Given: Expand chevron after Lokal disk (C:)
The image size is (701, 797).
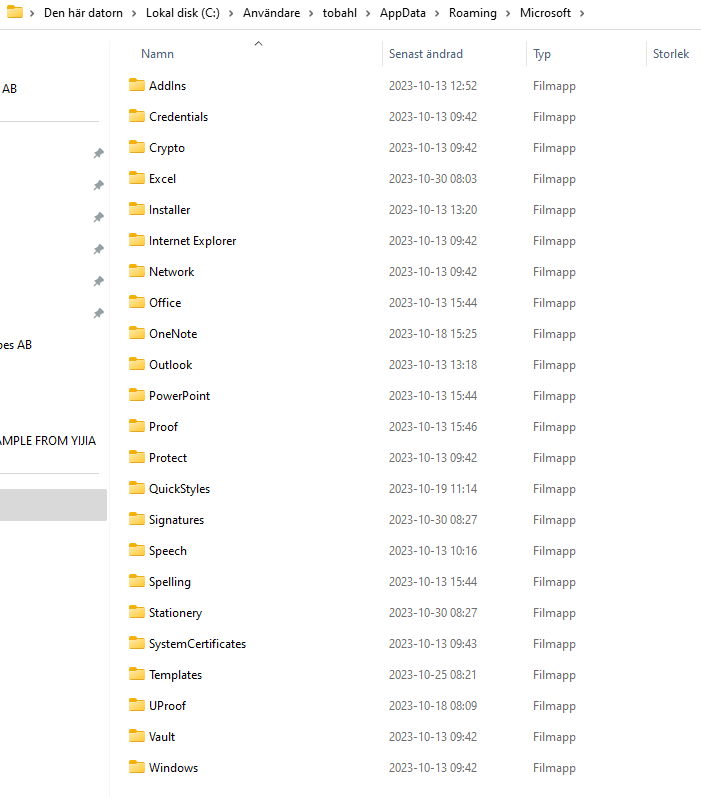Looking at the screenshot, I should (x=231, y=13).
